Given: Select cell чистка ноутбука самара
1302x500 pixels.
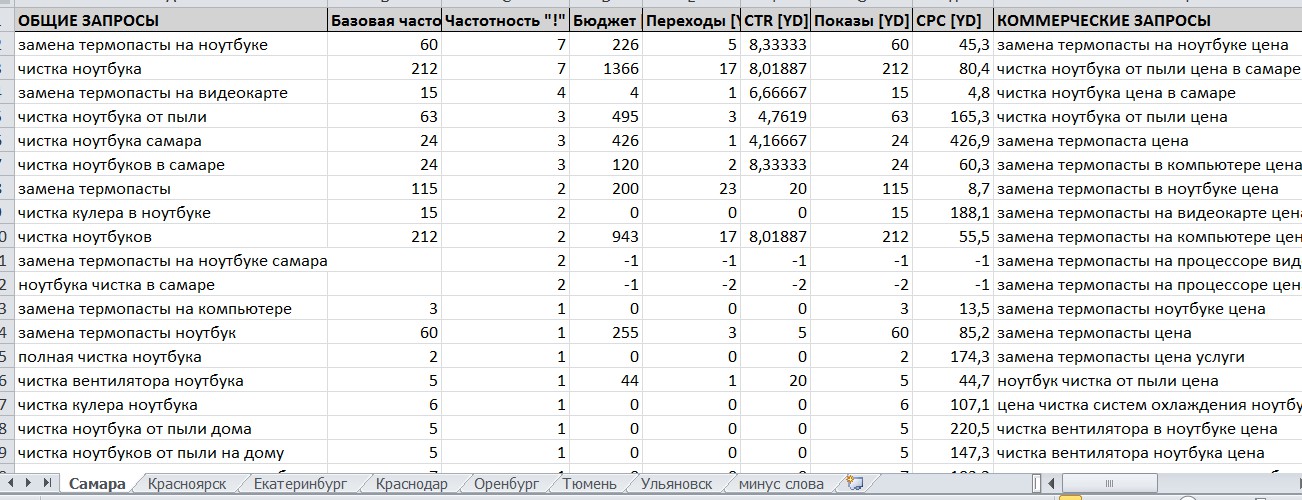Looking at the screenshot, I should pyautogui.click(x=172, y=141).
